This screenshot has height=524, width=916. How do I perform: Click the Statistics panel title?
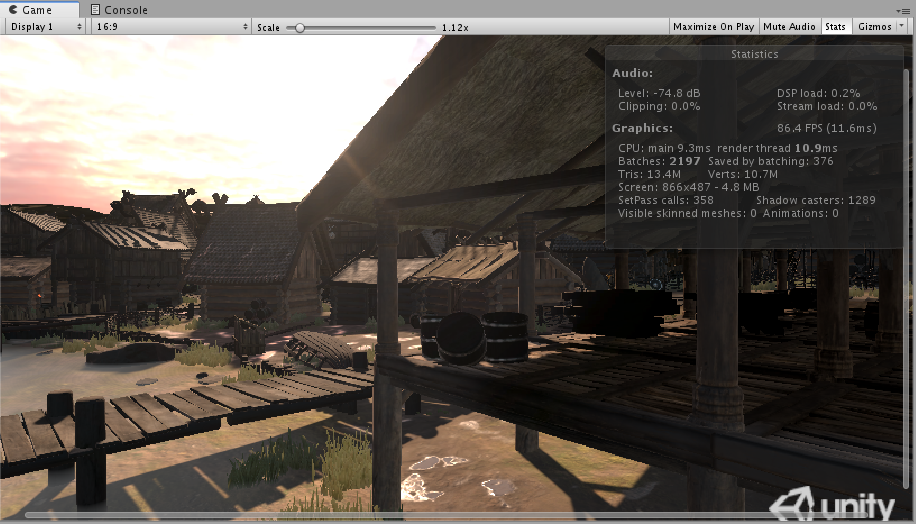[x=754, y=54]
